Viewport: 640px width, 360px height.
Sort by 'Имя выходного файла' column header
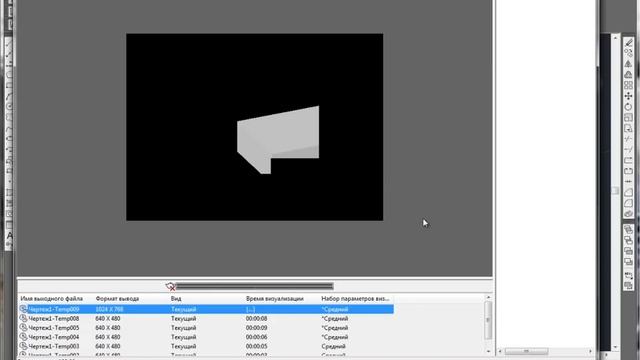(x=51, y=299)
